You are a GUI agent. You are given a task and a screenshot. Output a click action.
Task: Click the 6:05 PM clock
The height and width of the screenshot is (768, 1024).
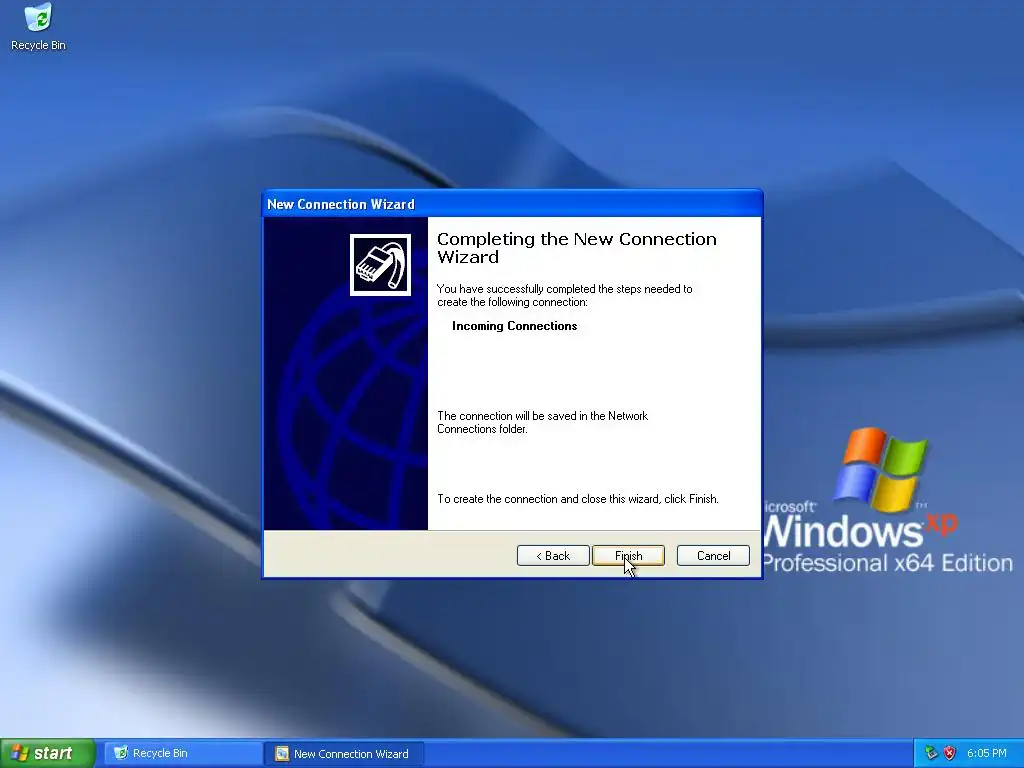coord(986,753)
